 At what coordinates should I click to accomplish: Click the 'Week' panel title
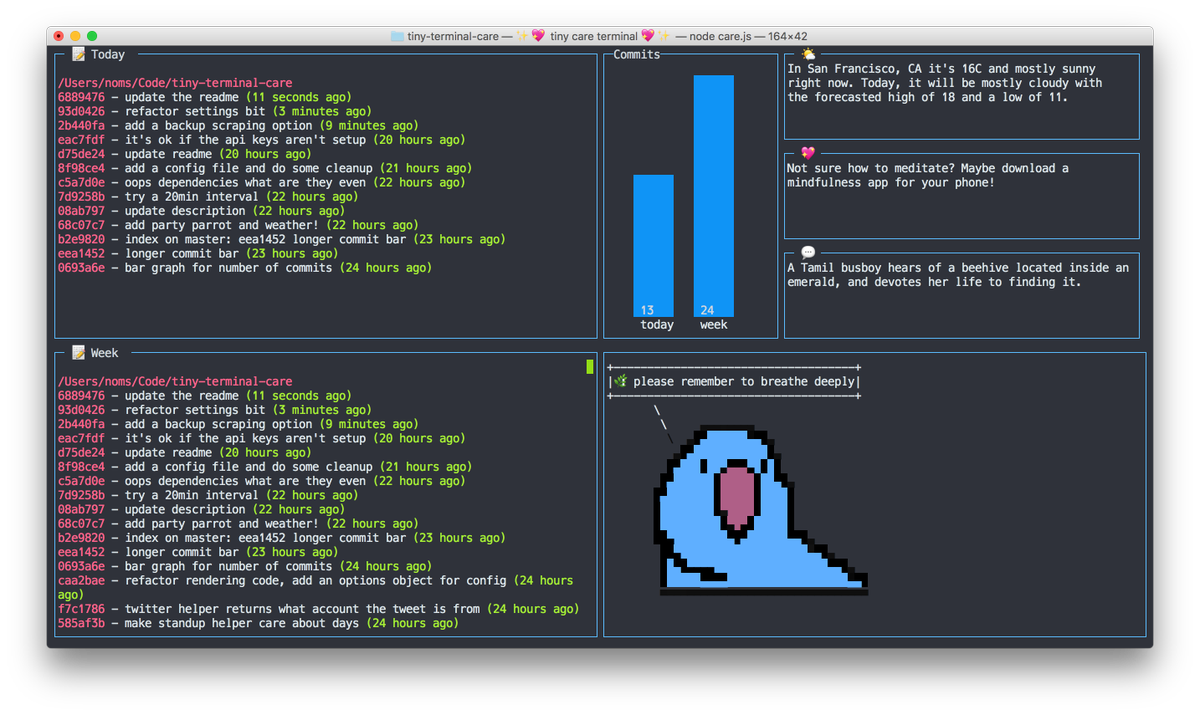[x=105, y=353]
